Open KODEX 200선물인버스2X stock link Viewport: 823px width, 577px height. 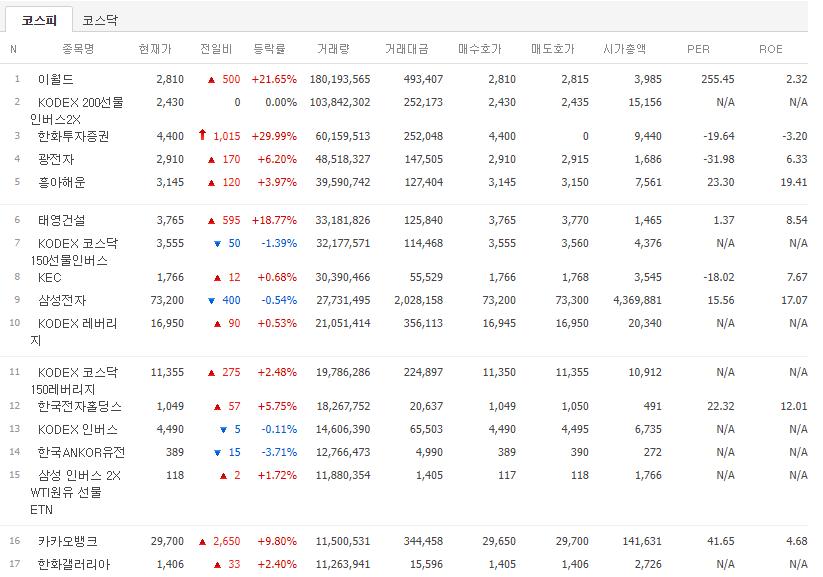[x=77, y=111]
